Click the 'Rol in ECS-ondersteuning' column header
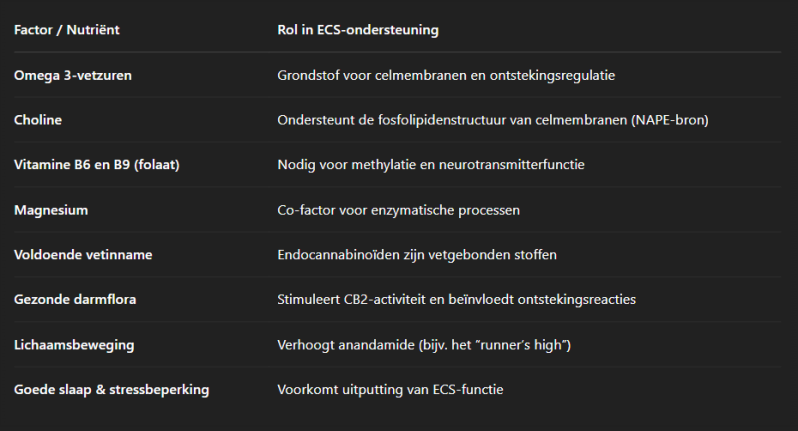This screenshot has width=798, height=431. [358, 30]
